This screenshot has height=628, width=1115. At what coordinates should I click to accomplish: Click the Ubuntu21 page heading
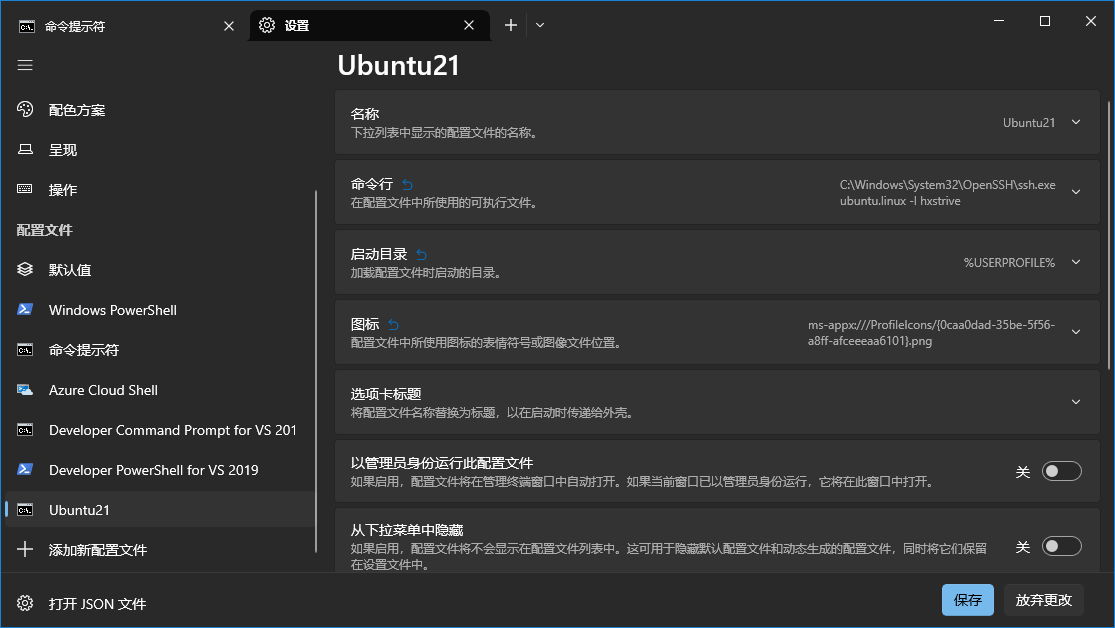coord(398,65)
